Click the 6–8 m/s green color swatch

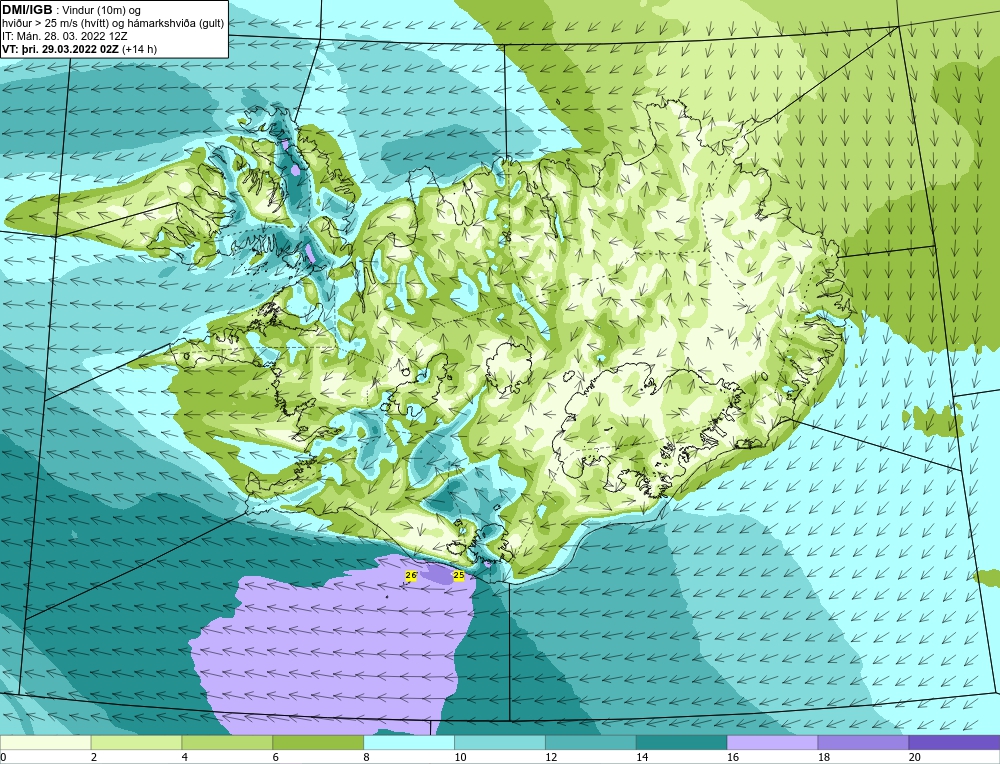tap(318, 742)
